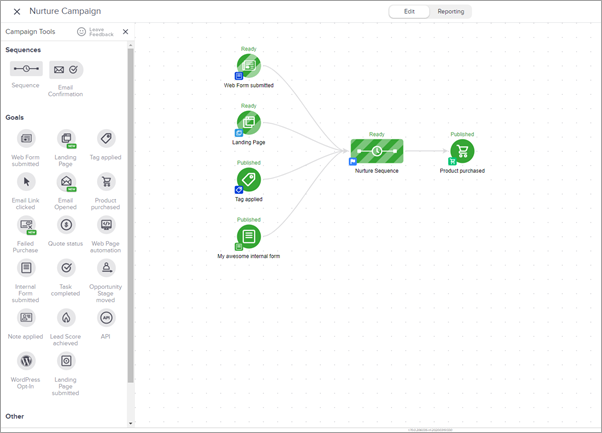Choose the Product purchased goal in tools panel
The height and width of the screenshot is (433, 602).
[x=106, y=182]
